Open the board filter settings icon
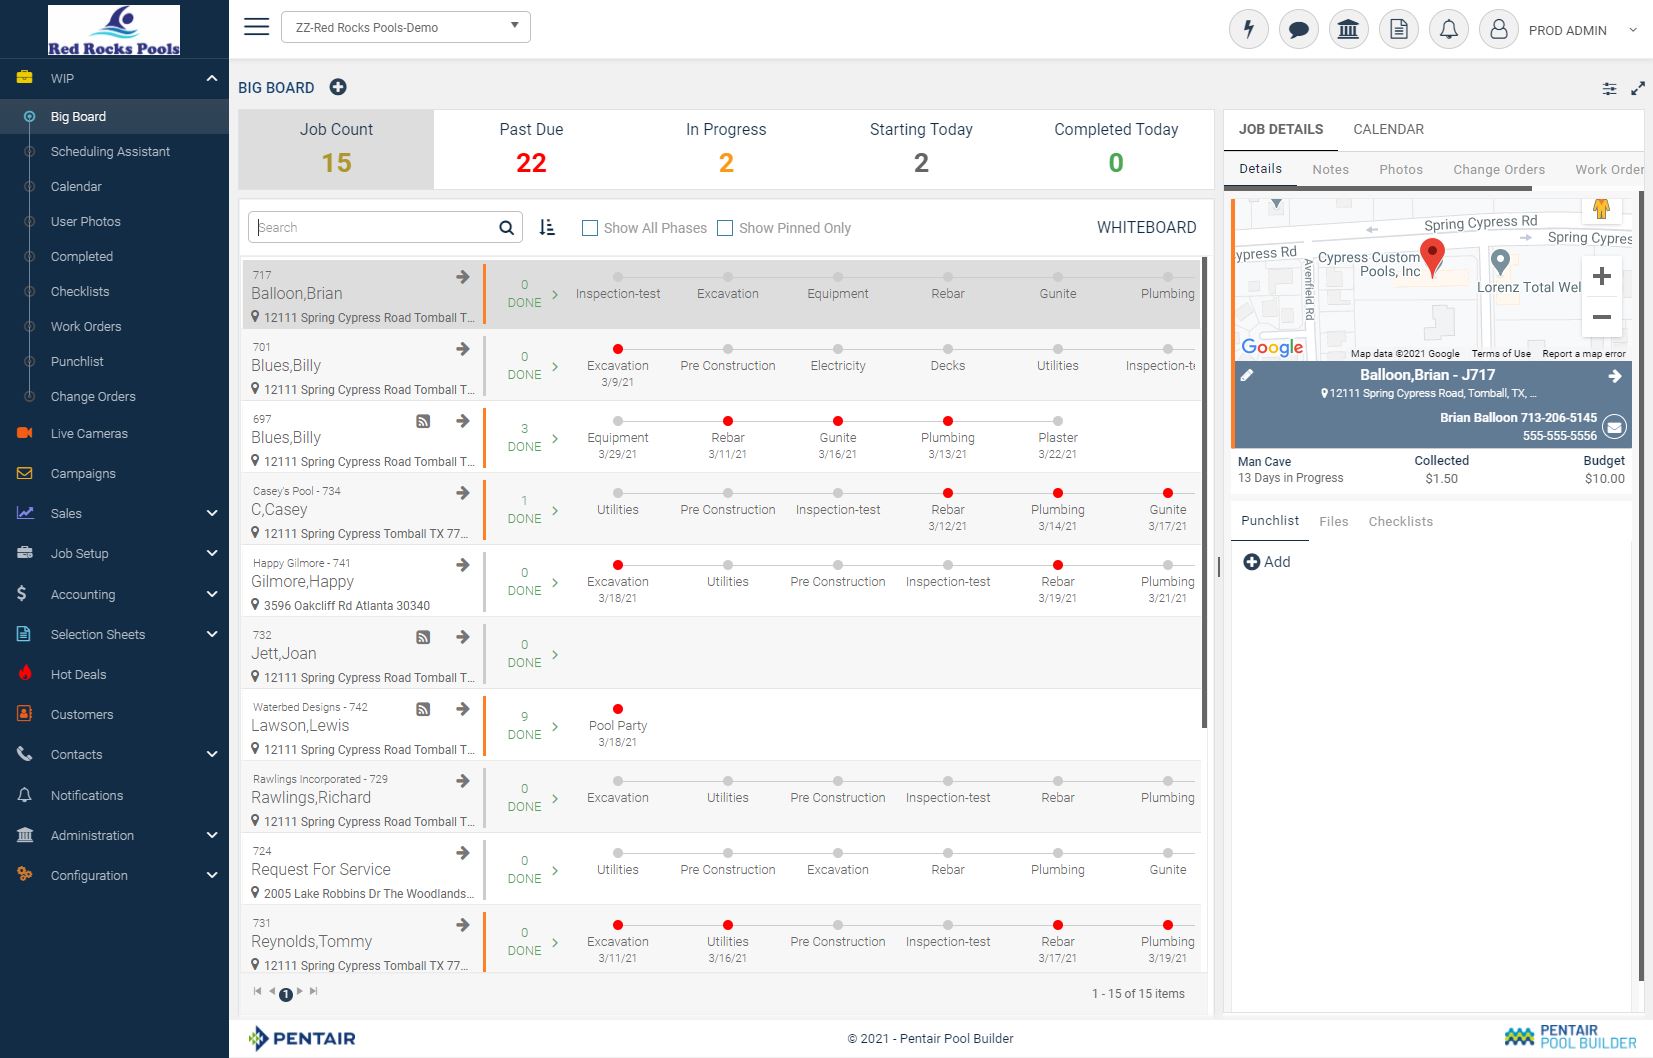Viewport: 1653px width, 1058px height. (x=1609, y=89)
